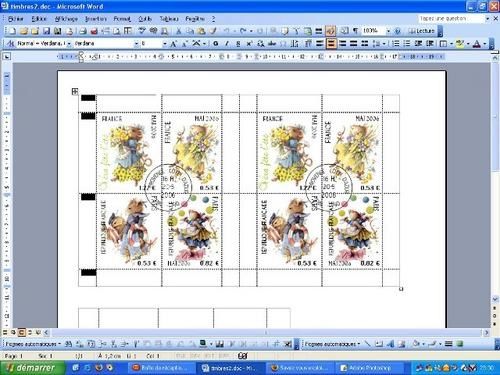Screen dimensions: 500x375
Task: Cut selection with the scissors icon
Action: point(179,31)
